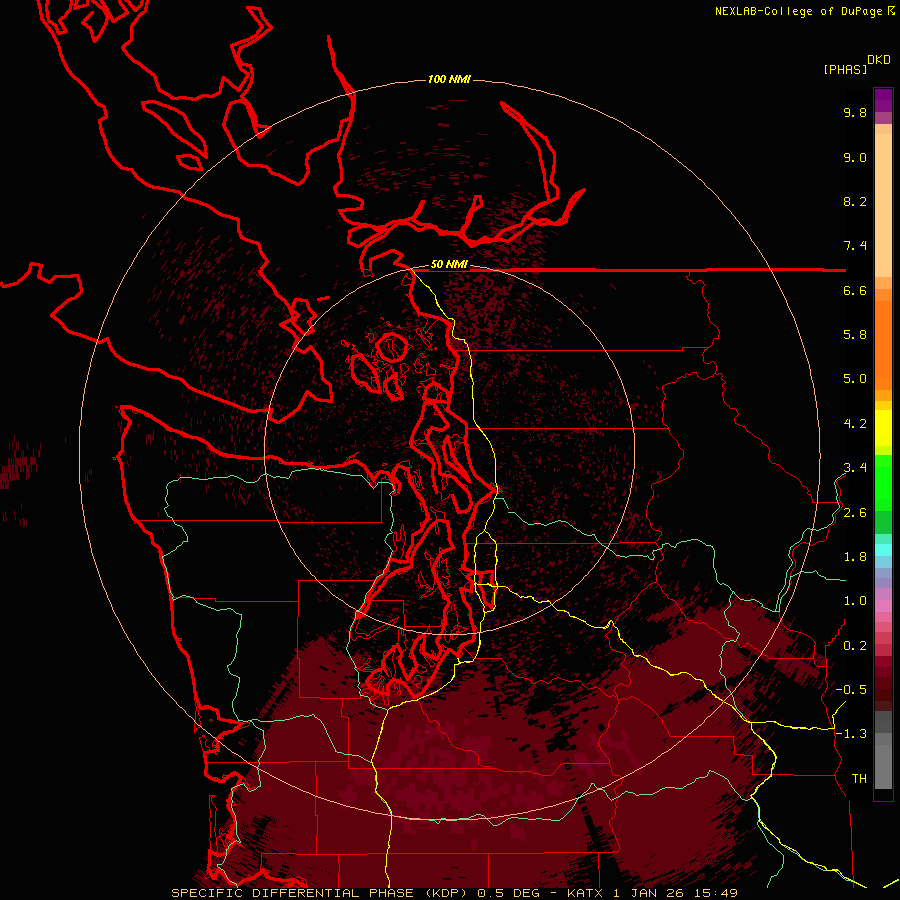Click the 7.4 legend value

tap(855, 246)
